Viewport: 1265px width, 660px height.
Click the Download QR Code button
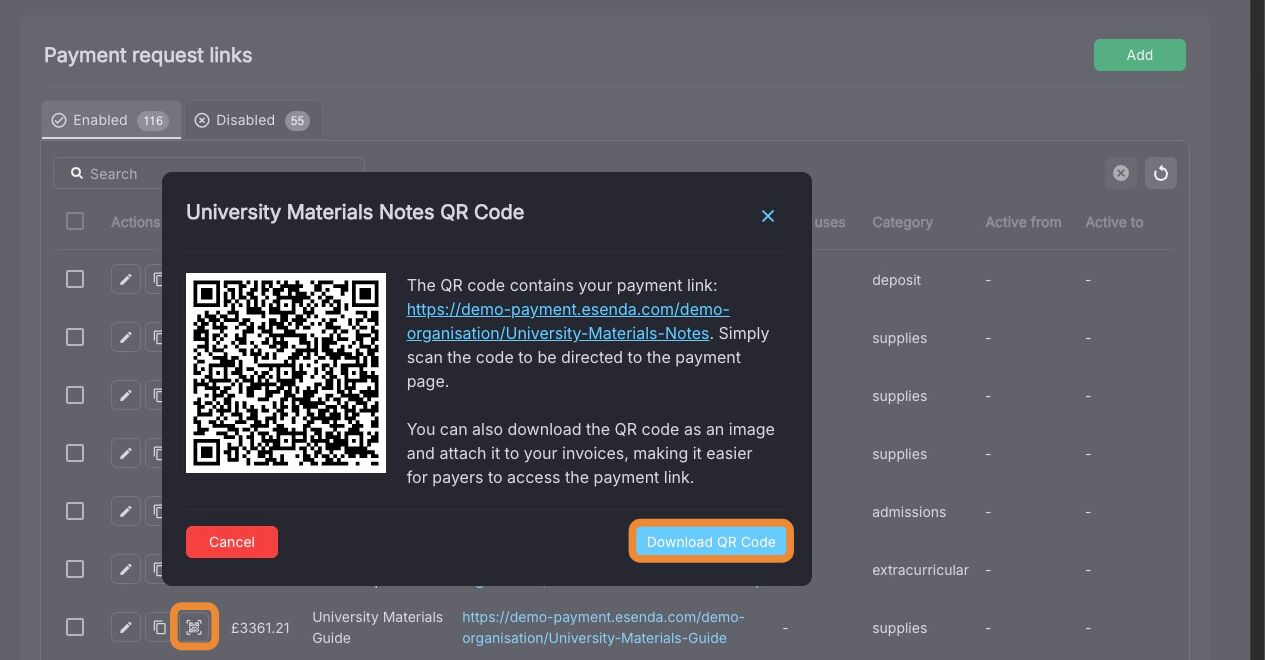click(x=711, y=542)
